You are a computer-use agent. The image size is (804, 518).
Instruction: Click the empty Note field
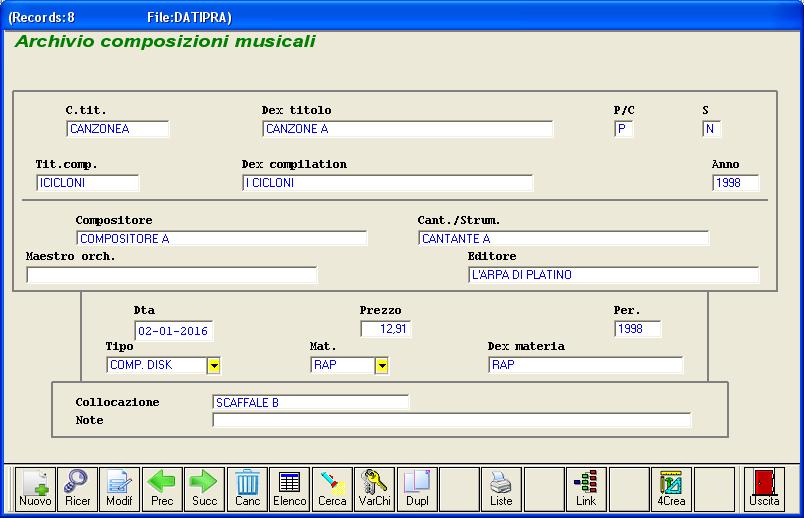pos(451,421)
